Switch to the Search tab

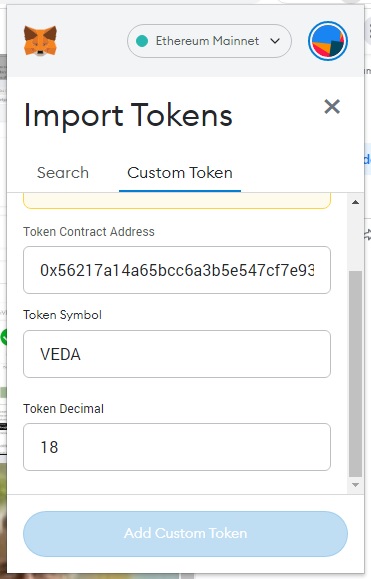point(63,173)
